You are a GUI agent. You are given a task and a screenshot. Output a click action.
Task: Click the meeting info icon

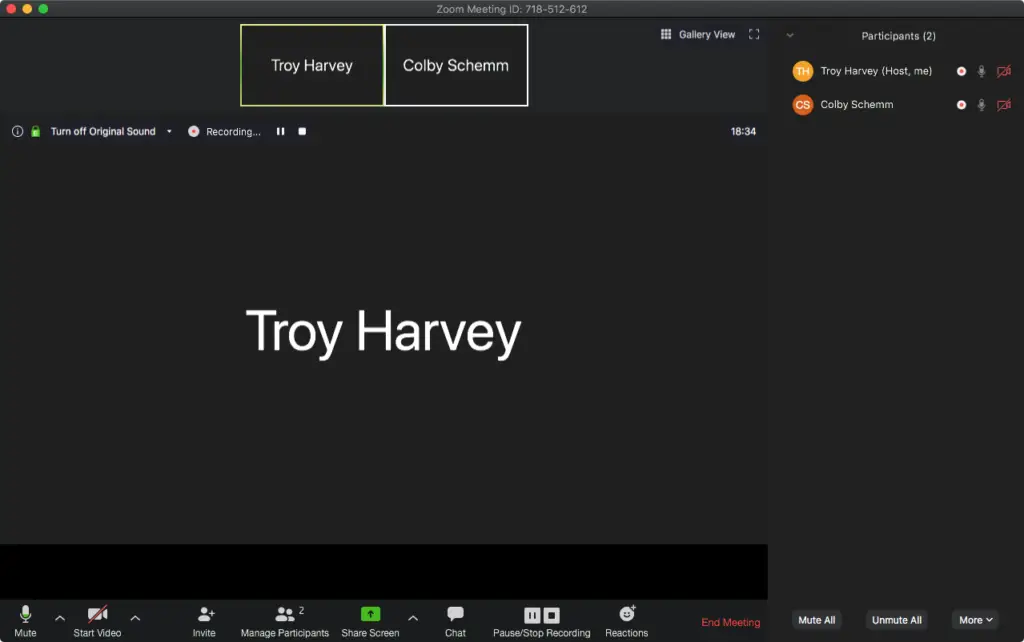[x=17, y=131]
